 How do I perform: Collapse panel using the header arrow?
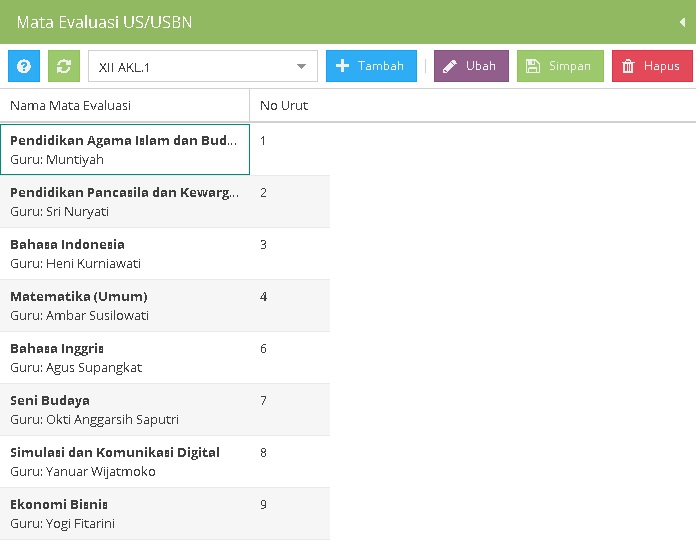click(x=682, y=21)
